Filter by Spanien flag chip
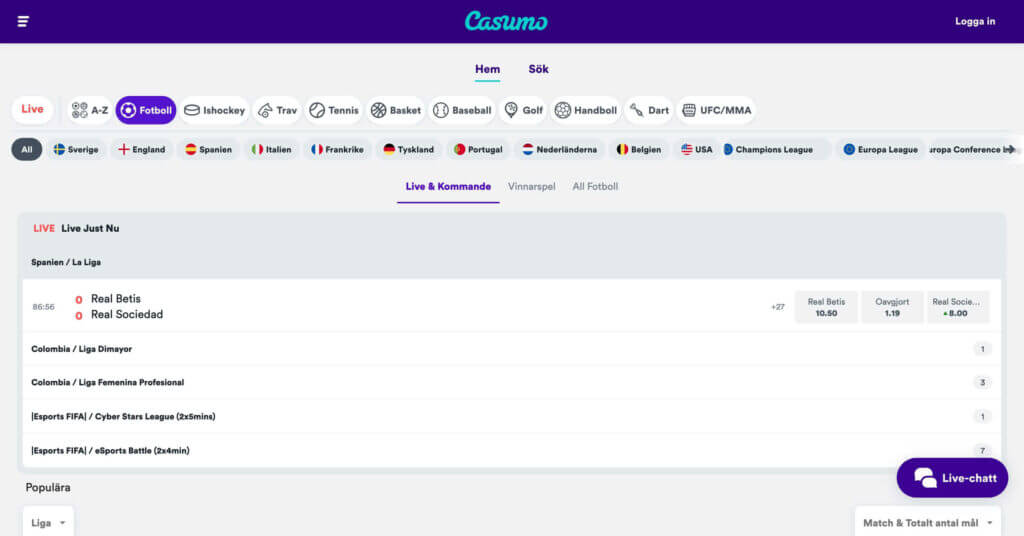Viewport: 1024px width, 536px height. pos(208,150)
